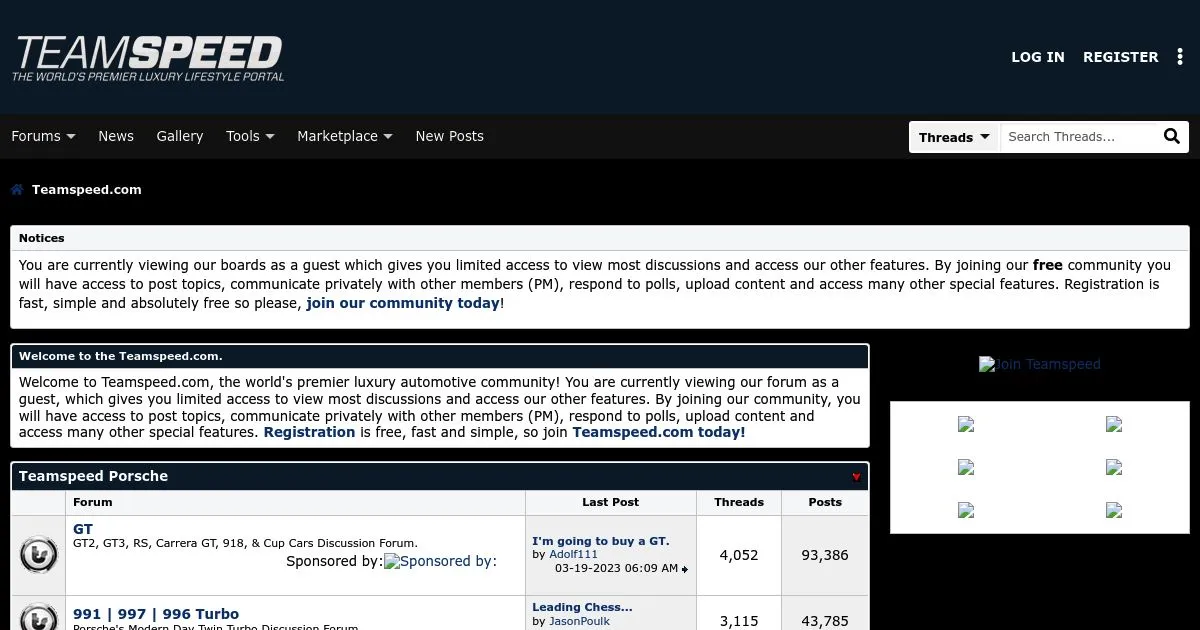Change the Threads search type dropdown

(954, 137)
